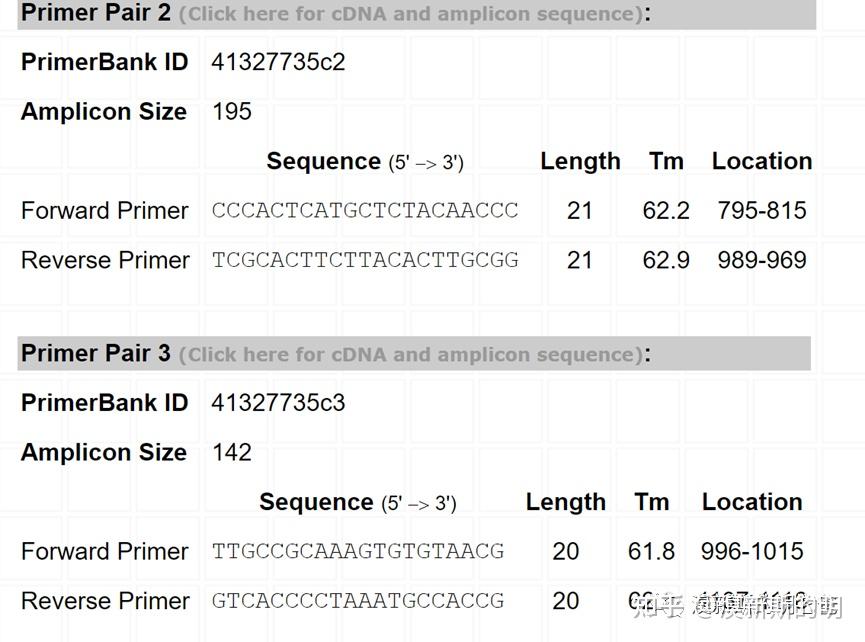
Task: Click the location value 996-1015
Action: click(x=752, y=551)
